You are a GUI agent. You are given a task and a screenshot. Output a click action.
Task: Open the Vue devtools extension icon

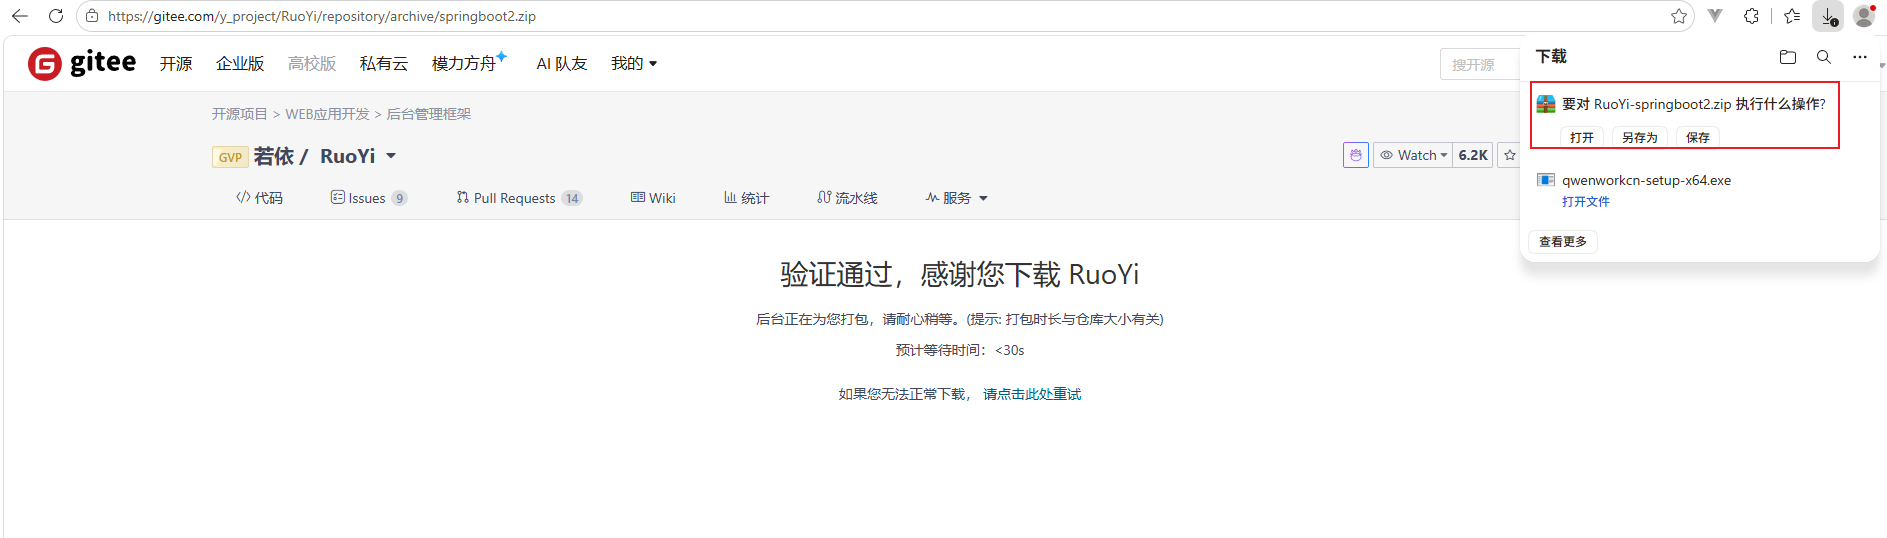click(x=1715, y=16)
